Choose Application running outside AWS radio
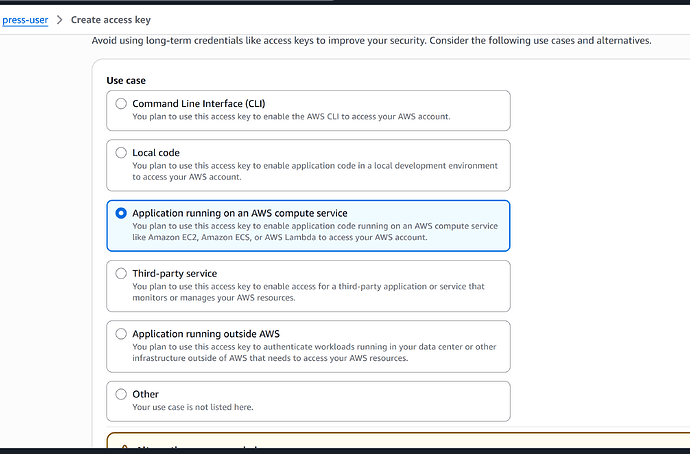Viewport: 690px width, 454px height. click(x=121, y=333)
